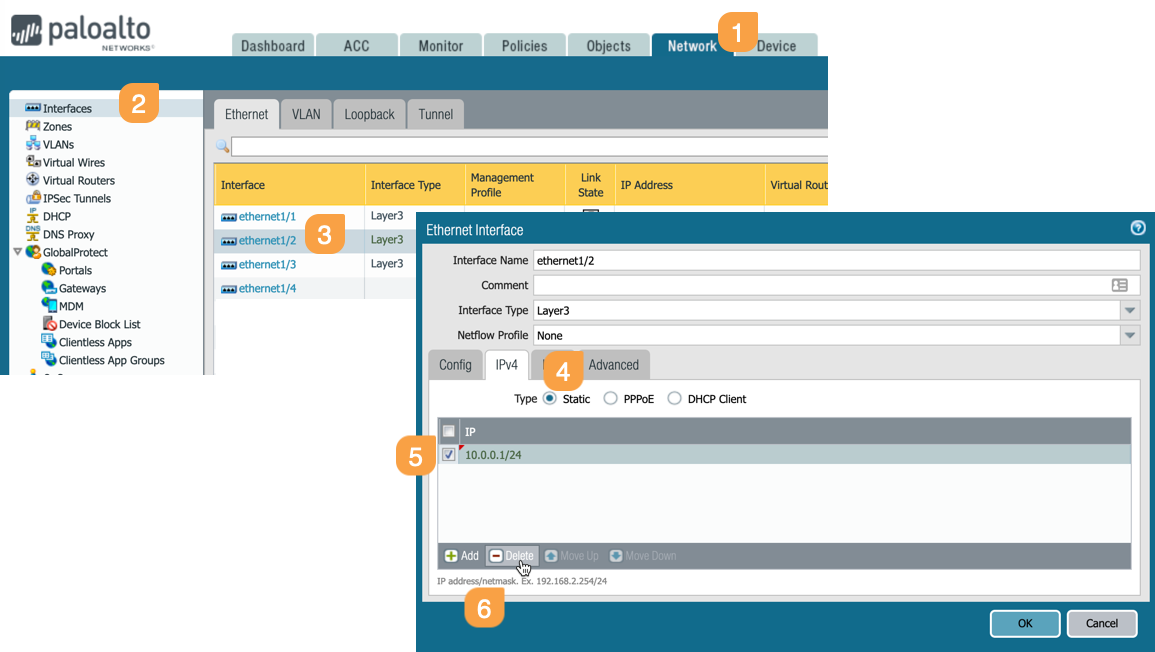Open the IPv4 tab in the dialog

506,365
